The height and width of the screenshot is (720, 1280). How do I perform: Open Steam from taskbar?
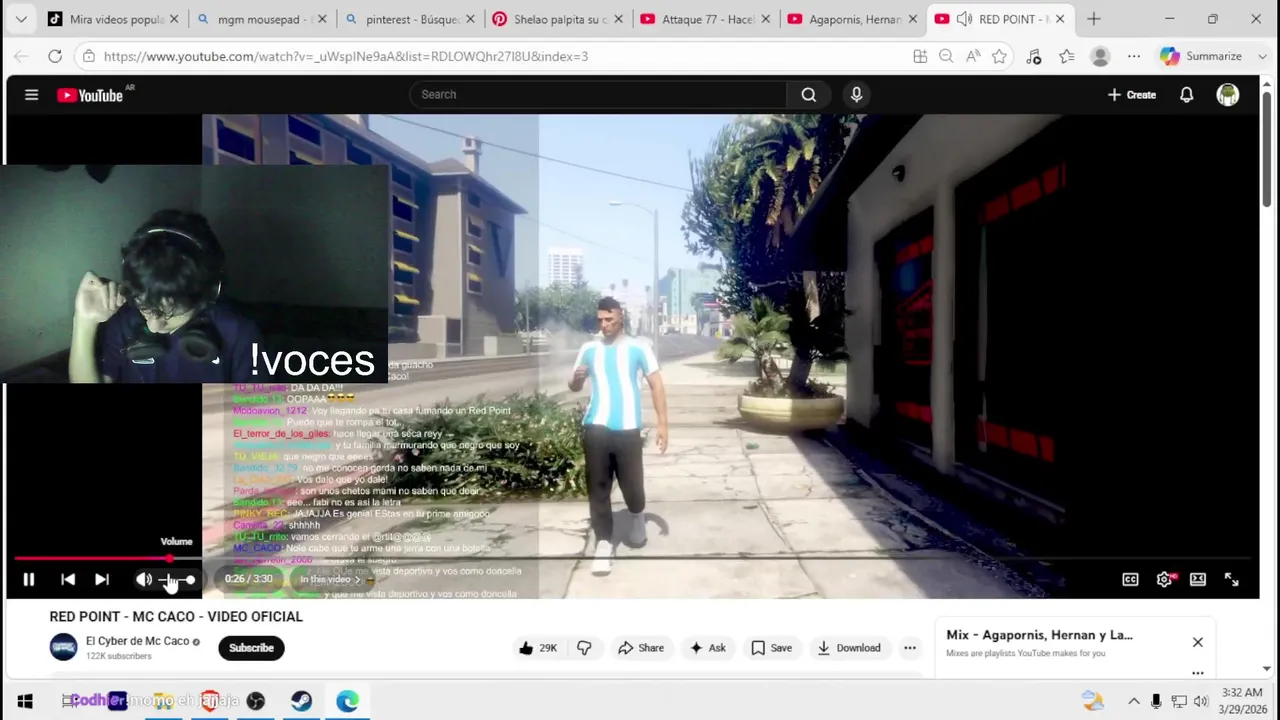point(301,701)
